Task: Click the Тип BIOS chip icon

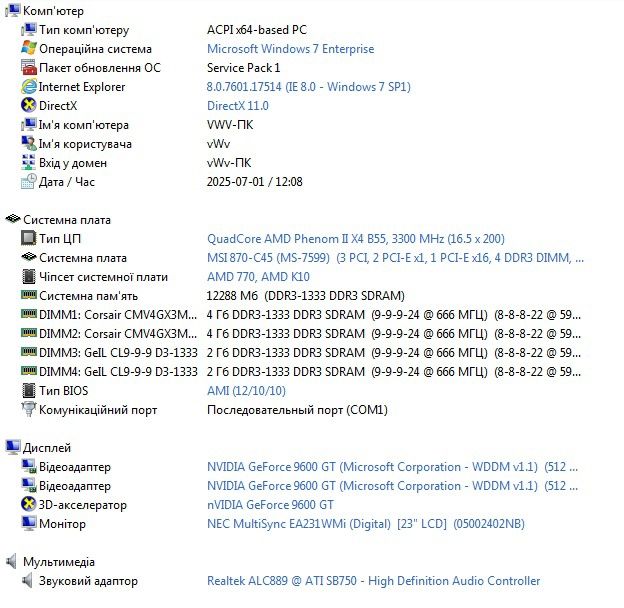Action: [x=29, y=390]
